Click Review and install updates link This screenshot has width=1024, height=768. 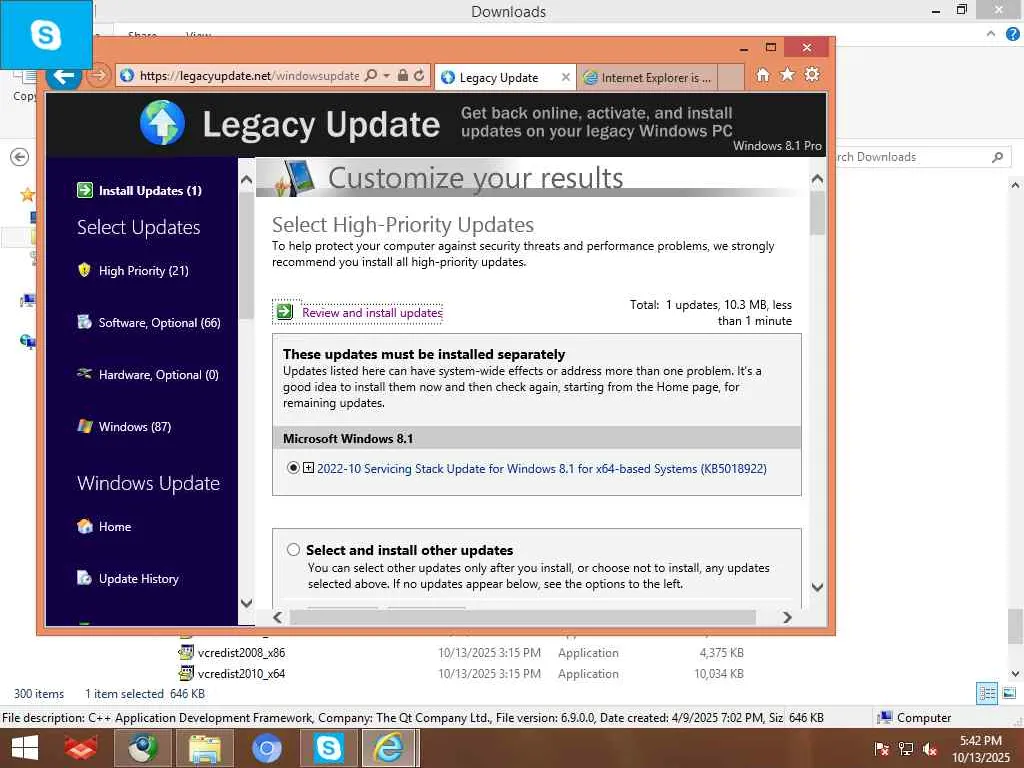tap(372, 313)
